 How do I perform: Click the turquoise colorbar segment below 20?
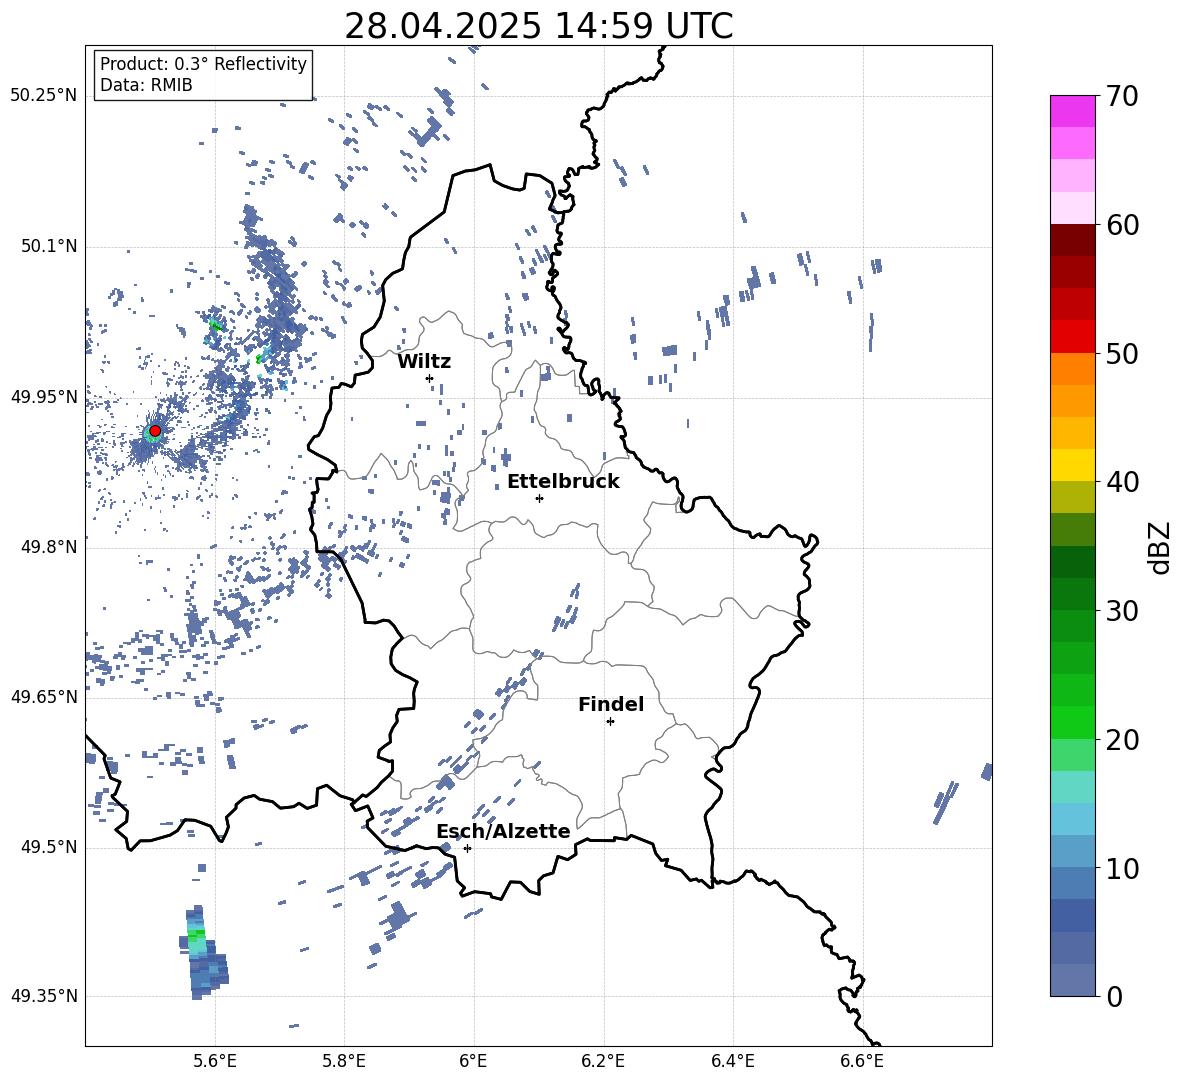[x=1072, y=787]
